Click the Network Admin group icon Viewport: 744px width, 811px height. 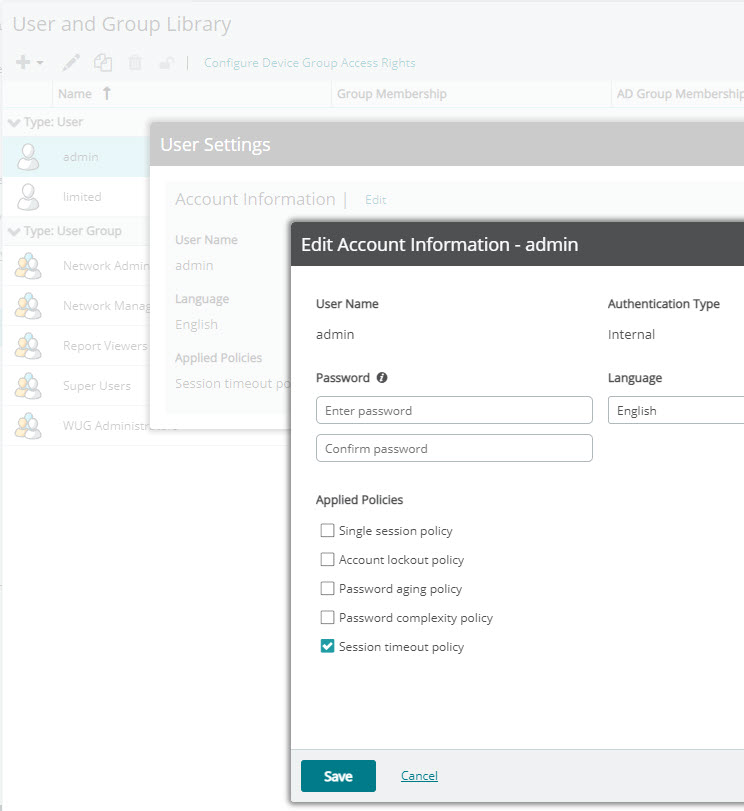(x=28, y=266)
